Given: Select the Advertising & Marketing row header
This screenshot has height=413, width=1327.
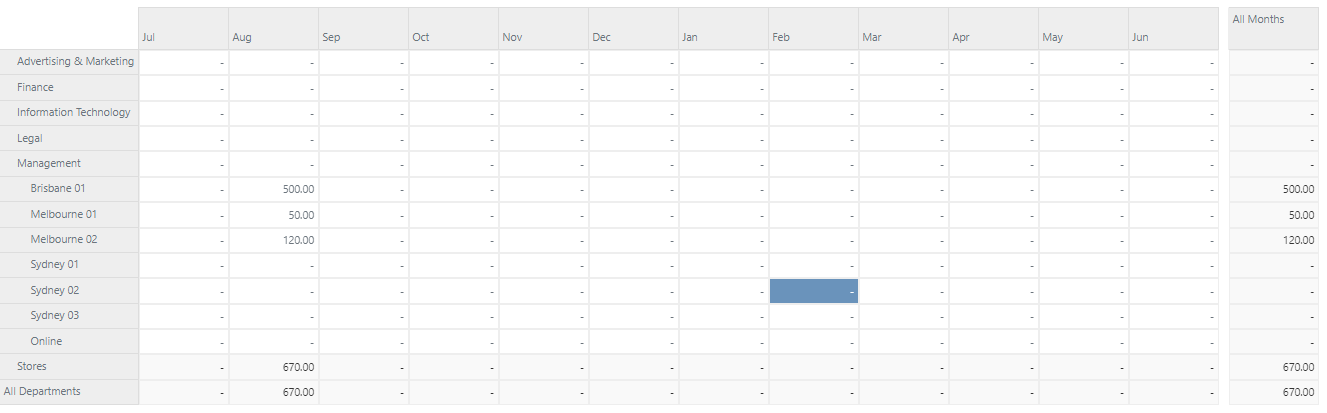Looking at the screenshot, I should 75,62.
